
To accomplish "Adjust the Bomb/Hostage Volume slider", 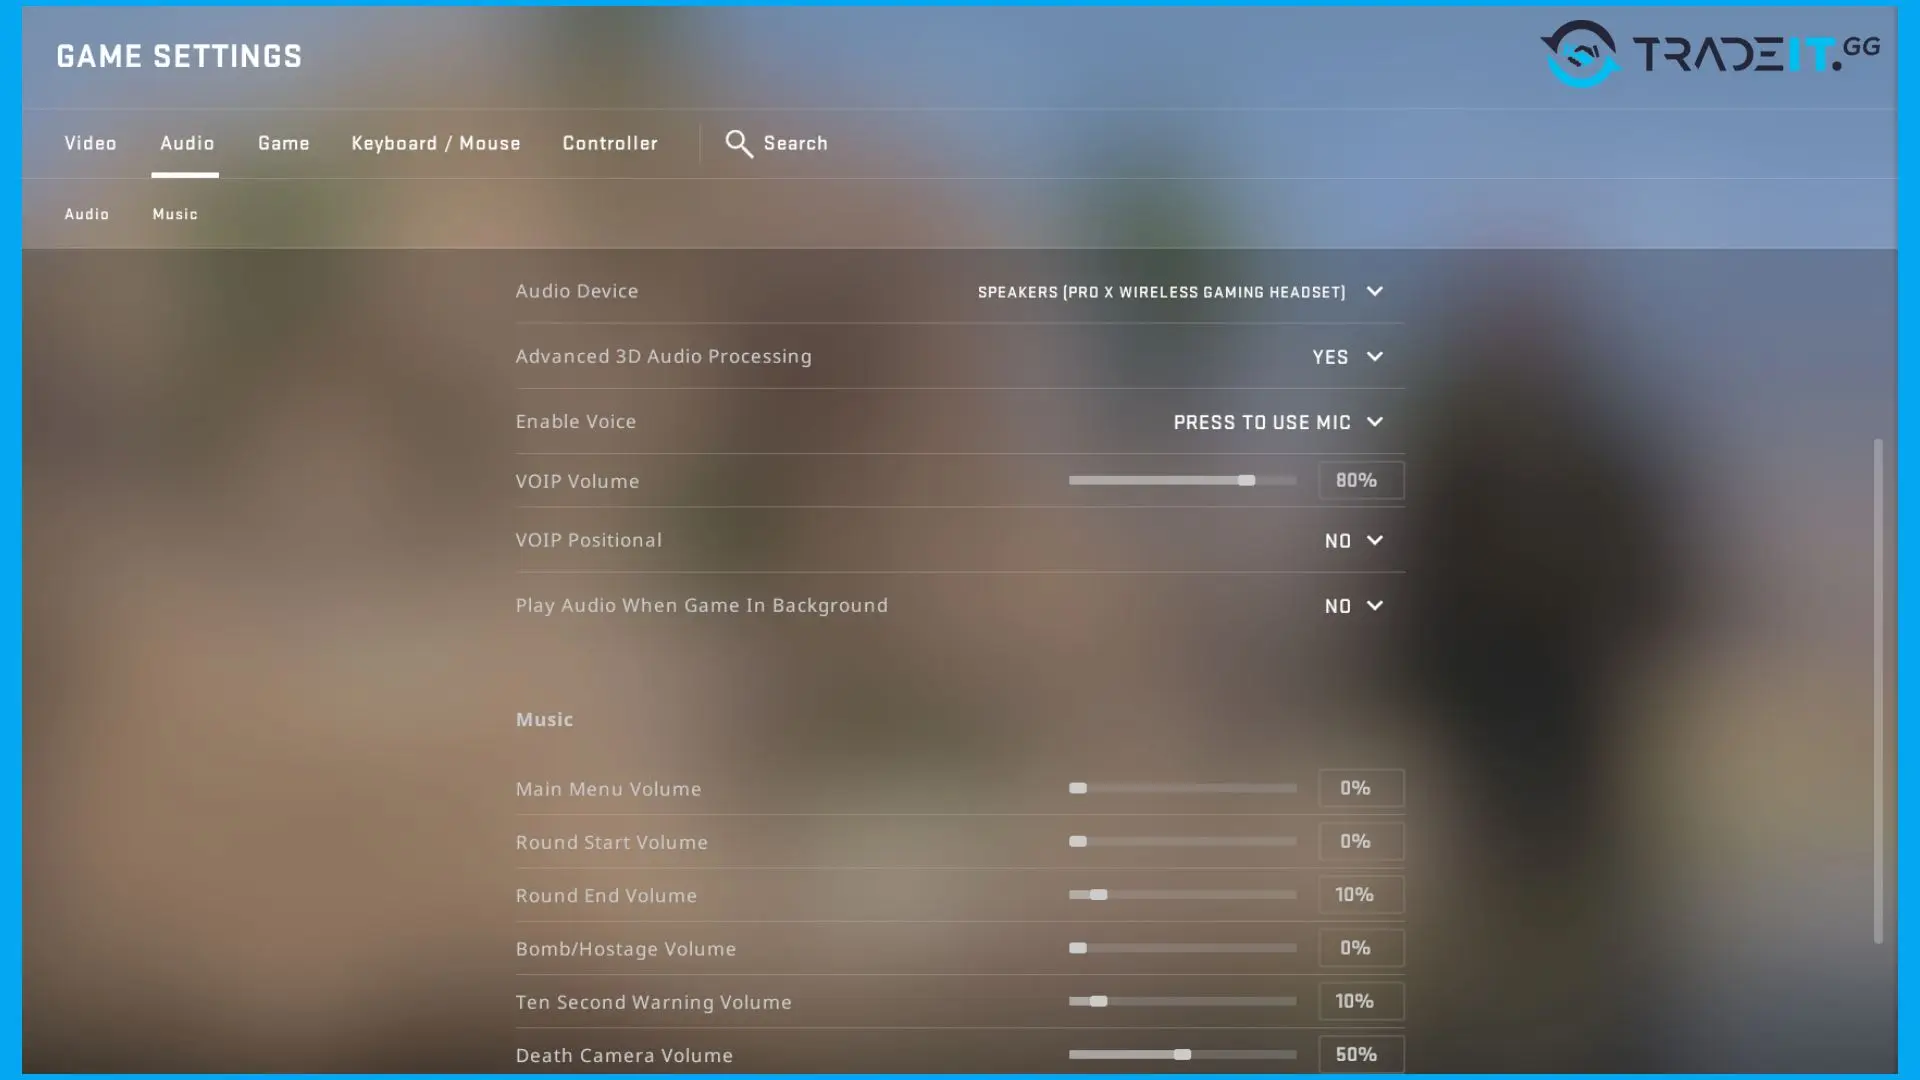I will (1183, 948).
